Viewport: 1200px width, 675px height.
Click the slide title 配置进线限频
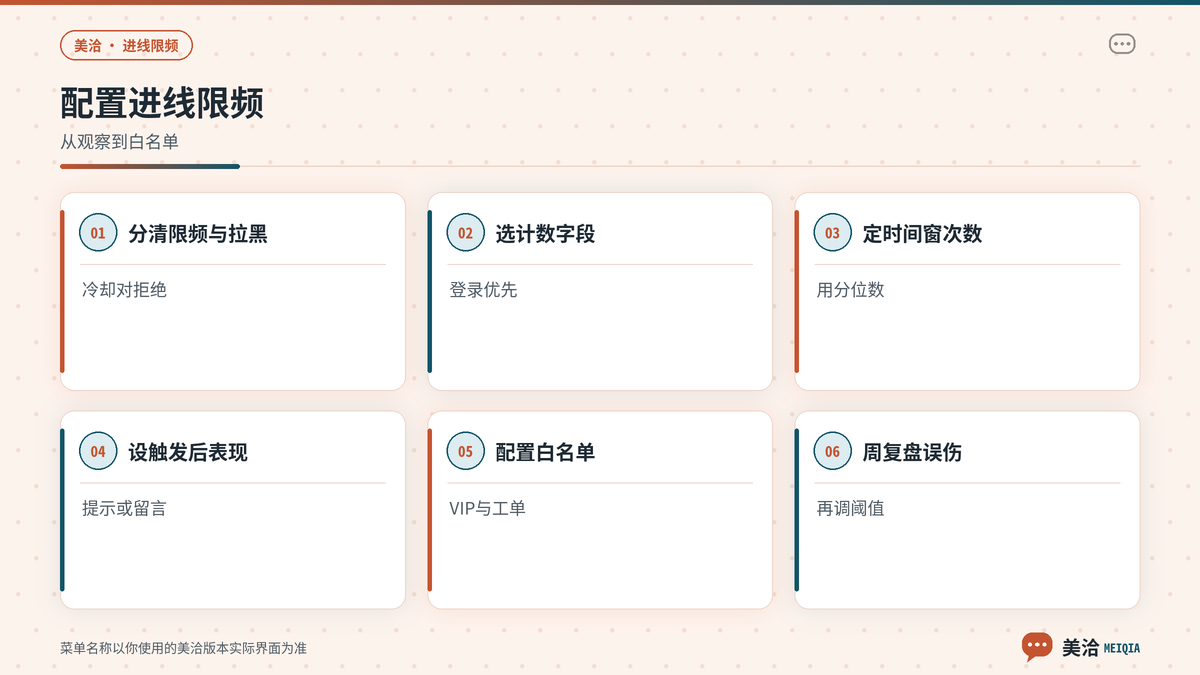coord(162,104)
